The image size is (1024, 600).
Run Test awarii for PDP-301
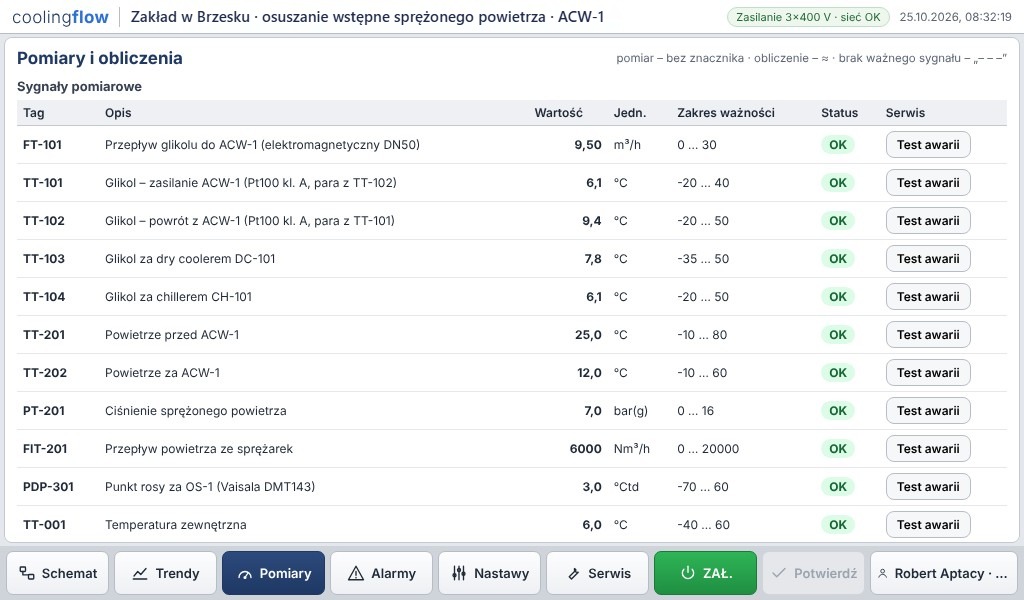(x=928, y=486)
